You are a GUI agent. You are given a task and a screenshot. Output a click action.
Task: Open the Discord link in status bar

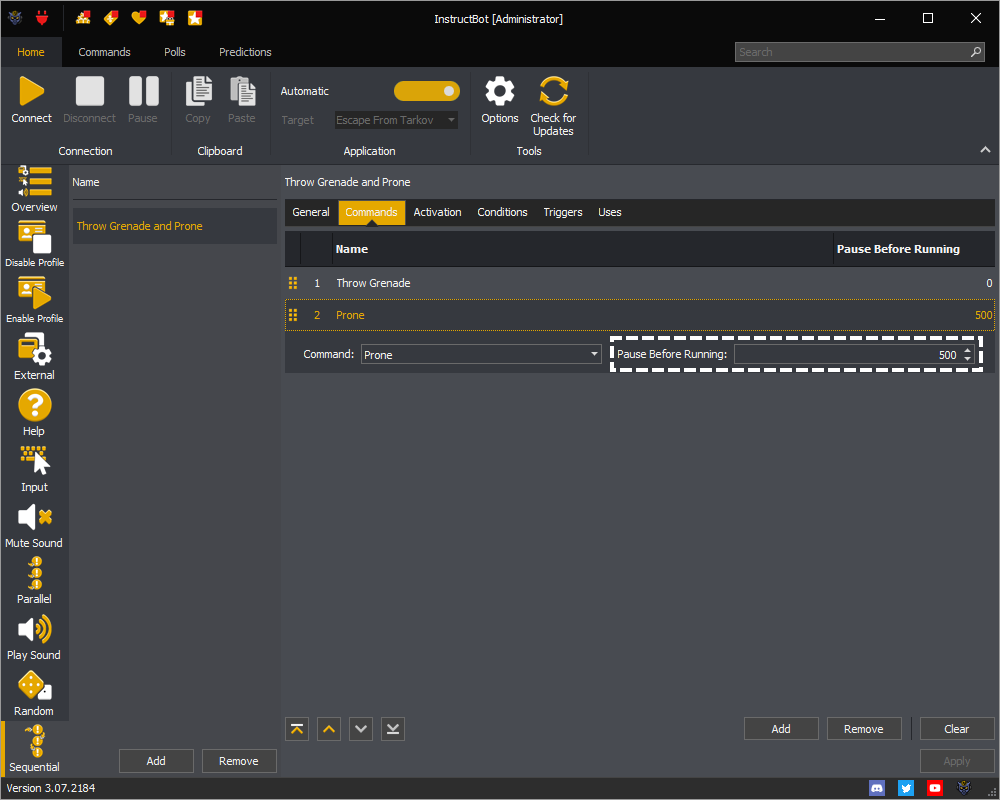(877, 788)
